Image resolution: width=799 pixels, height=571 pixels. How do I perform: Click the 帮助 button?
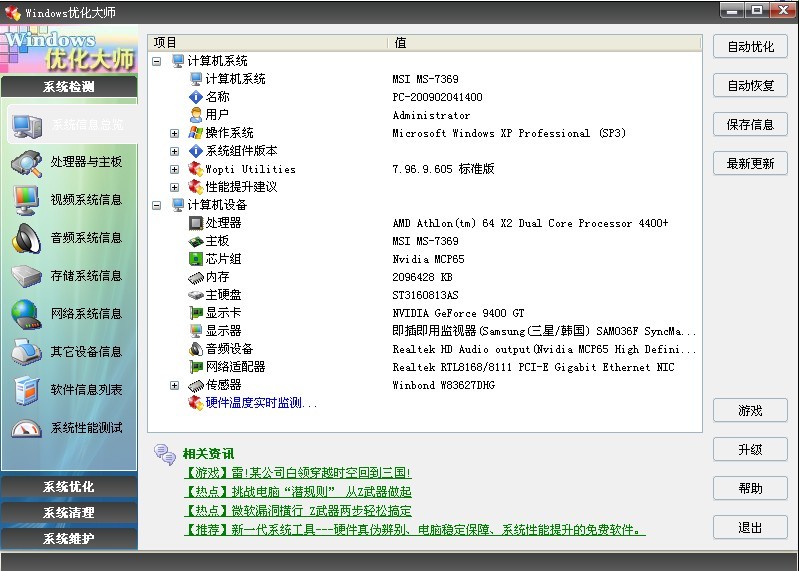click(x=750, y=489)
